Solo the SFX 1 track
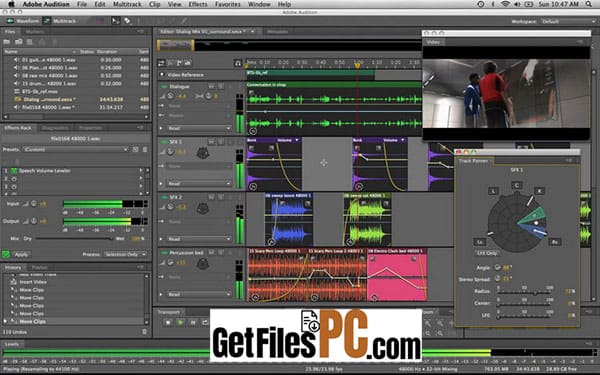 [221, 142]
